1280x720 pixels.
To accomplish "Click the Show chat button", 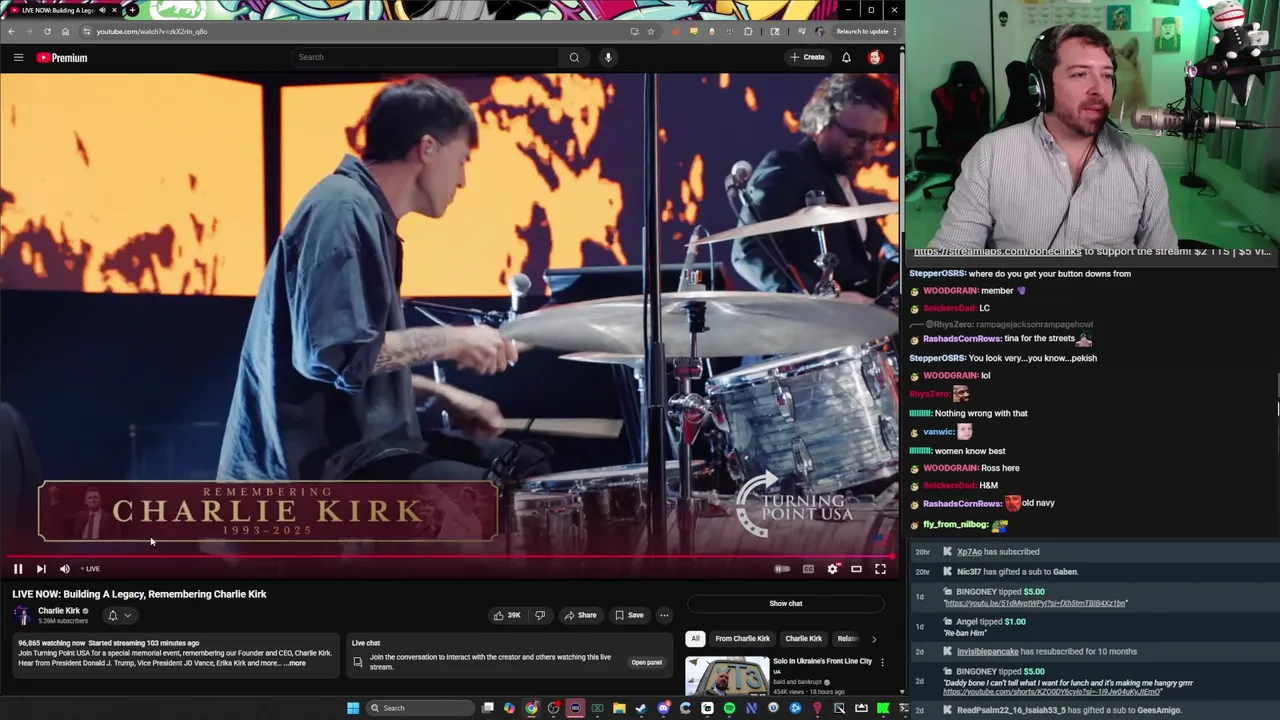I will [x=786, y=603].
